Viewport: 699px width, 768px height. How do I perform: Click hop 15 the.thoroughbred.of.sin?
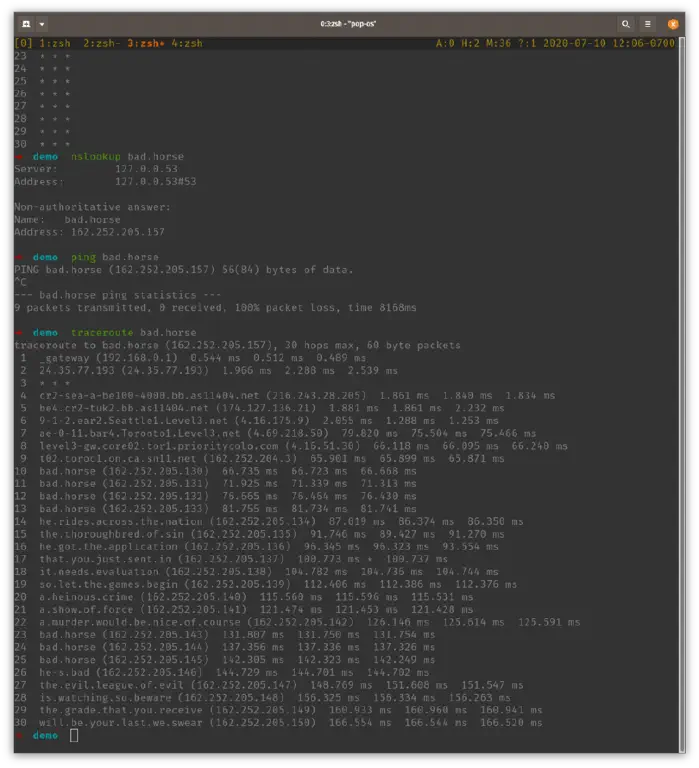click(x=111, y=534)
